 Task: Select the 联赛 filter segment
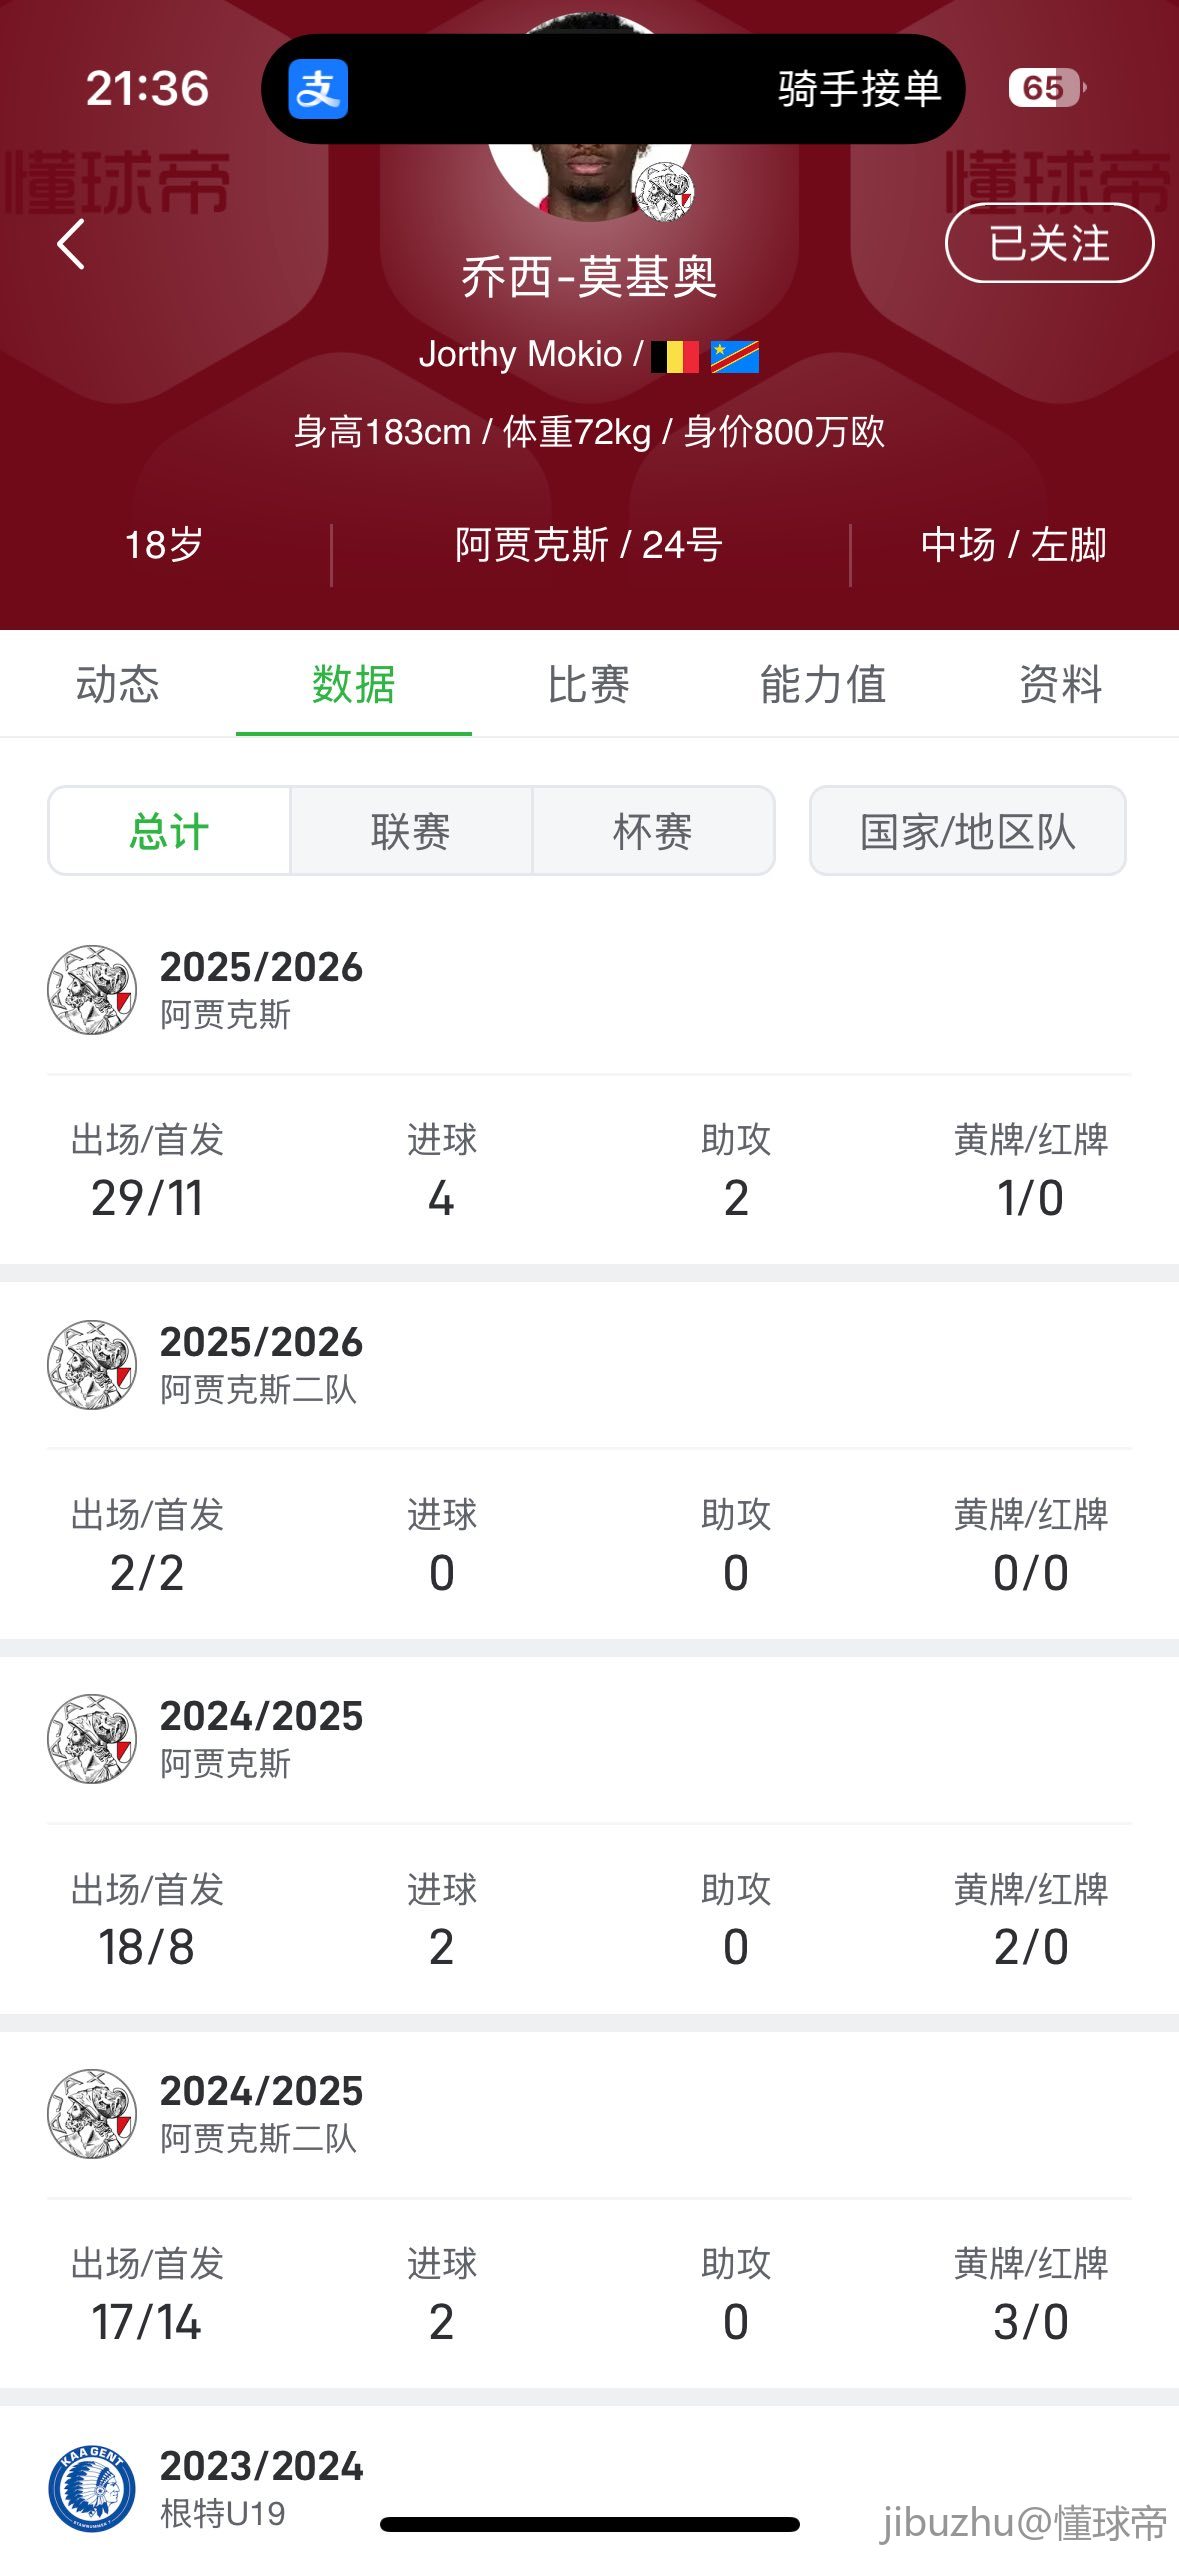tap(411, 831)
